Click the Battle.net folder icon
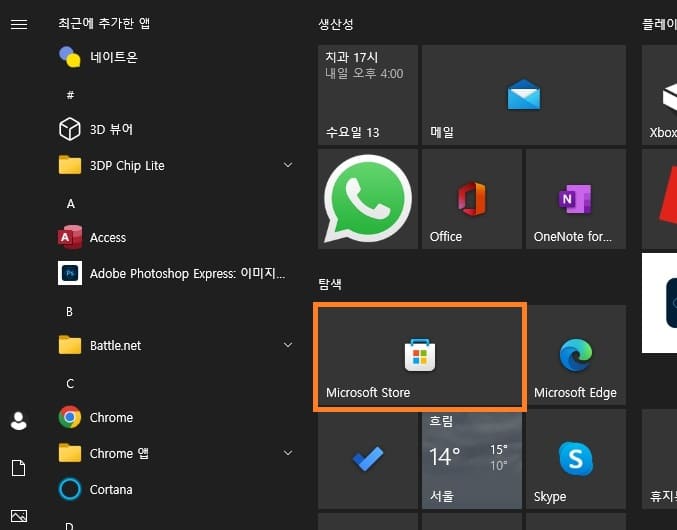677x530 pixels. coord(70,345)
